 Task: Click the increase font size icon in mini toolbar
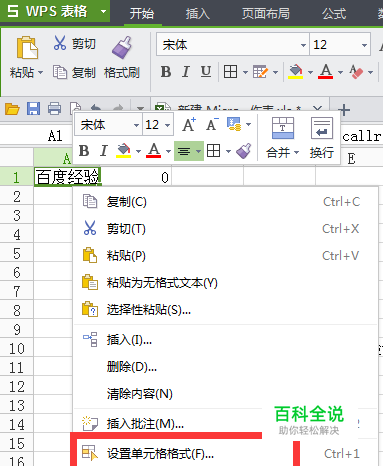(189, 125)
